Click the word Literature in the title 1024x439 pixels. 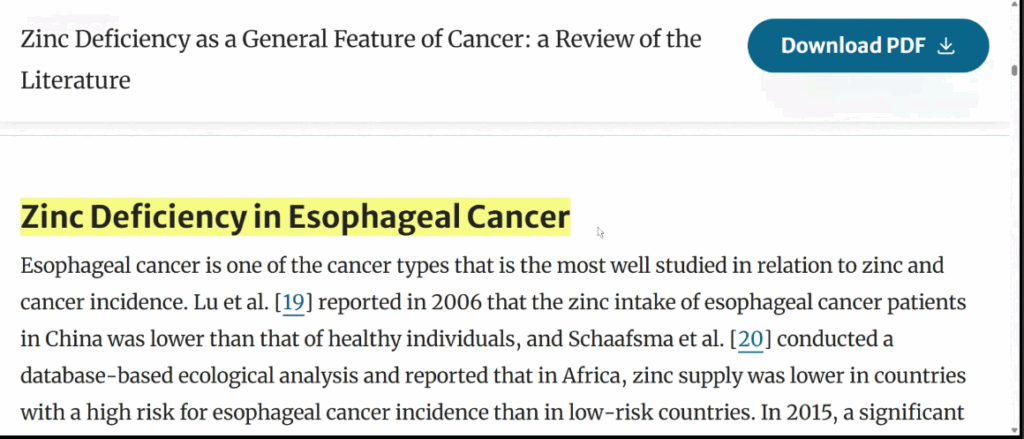(x=76, y=80)
